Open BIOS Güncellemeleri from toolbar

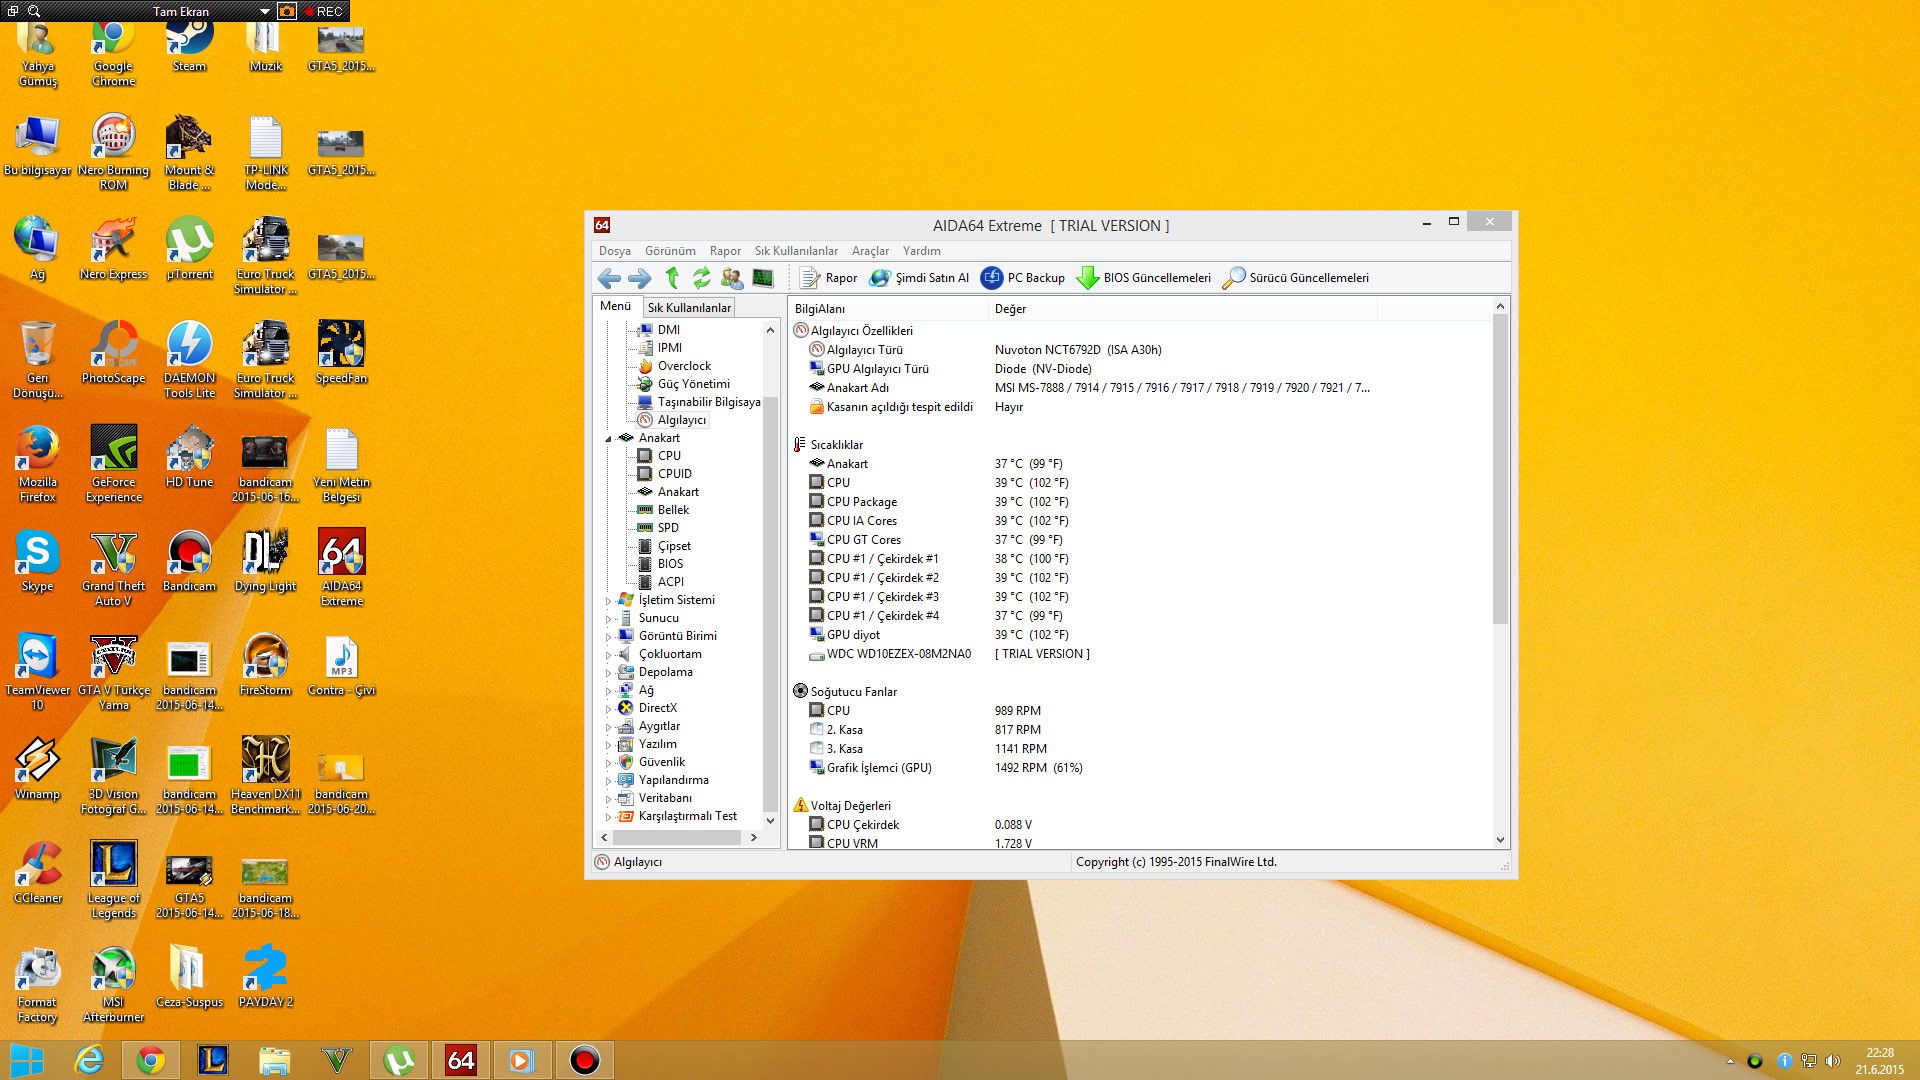(x=1144, y=278)
